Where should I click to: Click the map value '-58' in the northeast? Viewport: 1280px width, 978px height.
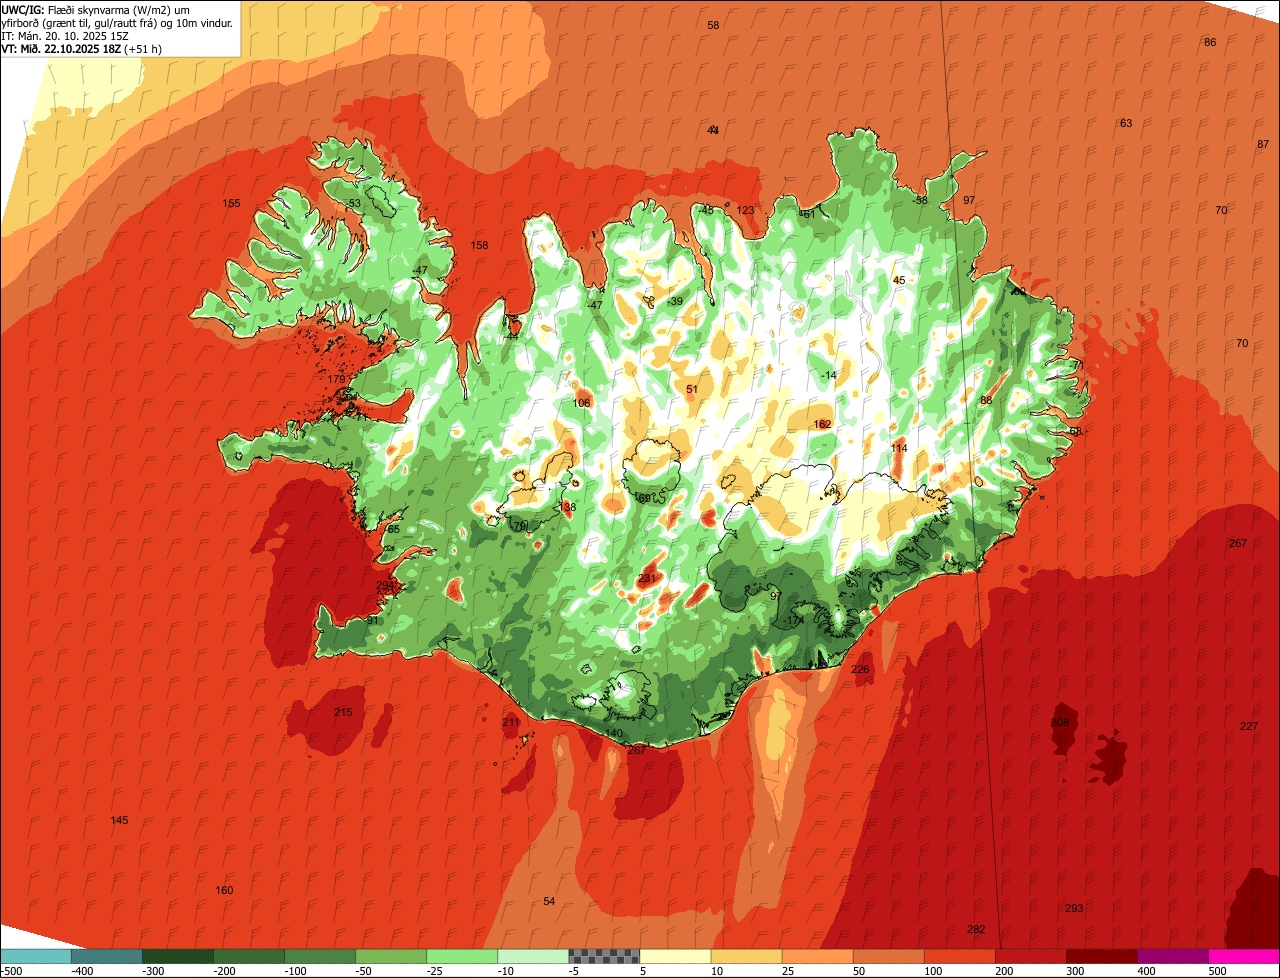[x=920, y=200]
